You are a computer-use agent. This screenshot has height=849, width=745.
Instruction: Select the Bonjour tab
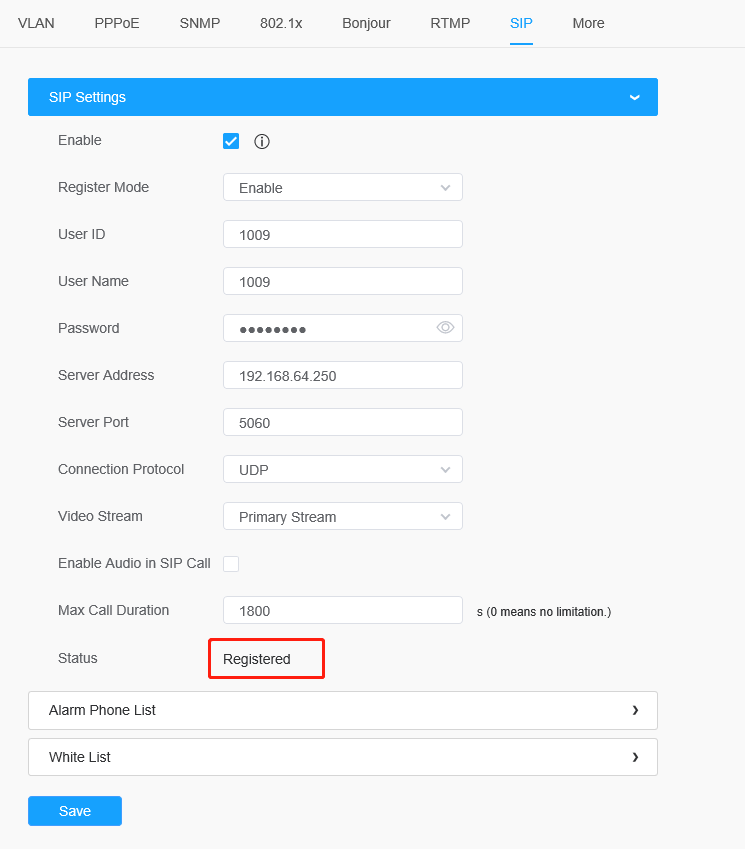pyautogui.click(x=366, y=23)
